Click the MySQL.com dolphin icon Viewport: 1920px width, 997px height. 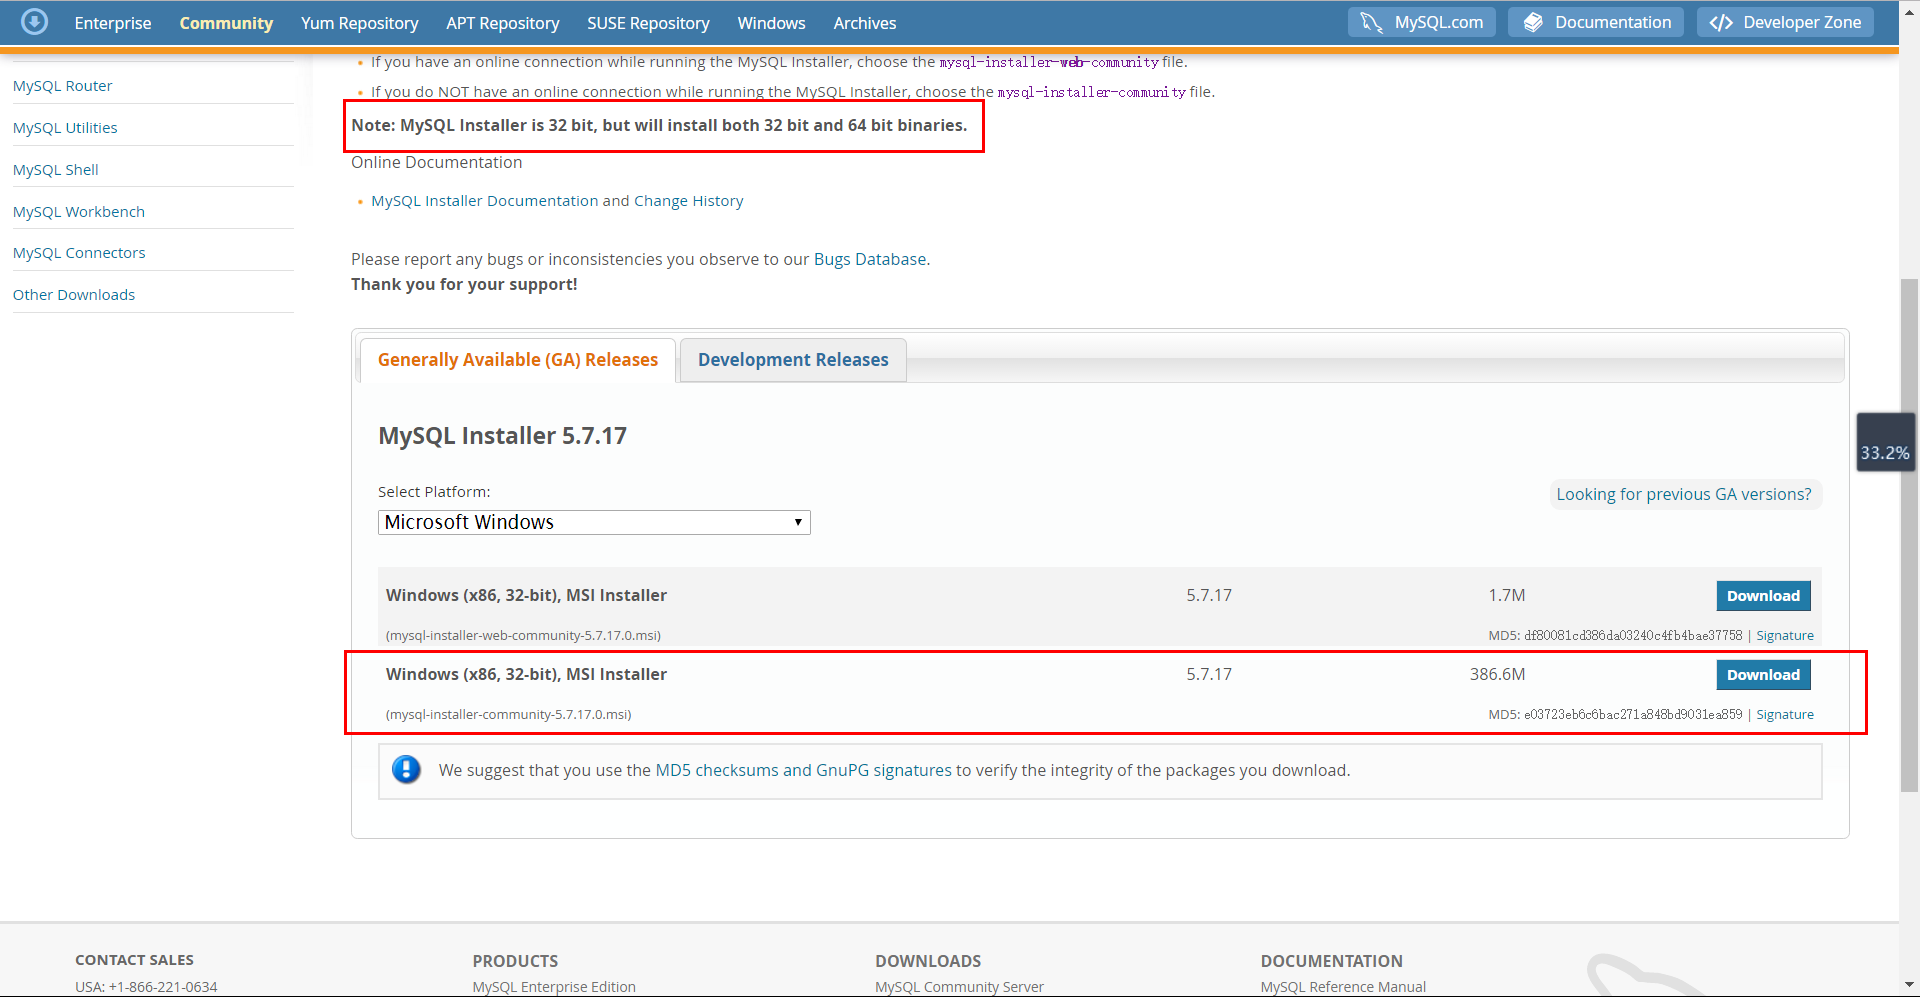point(1372,22)
